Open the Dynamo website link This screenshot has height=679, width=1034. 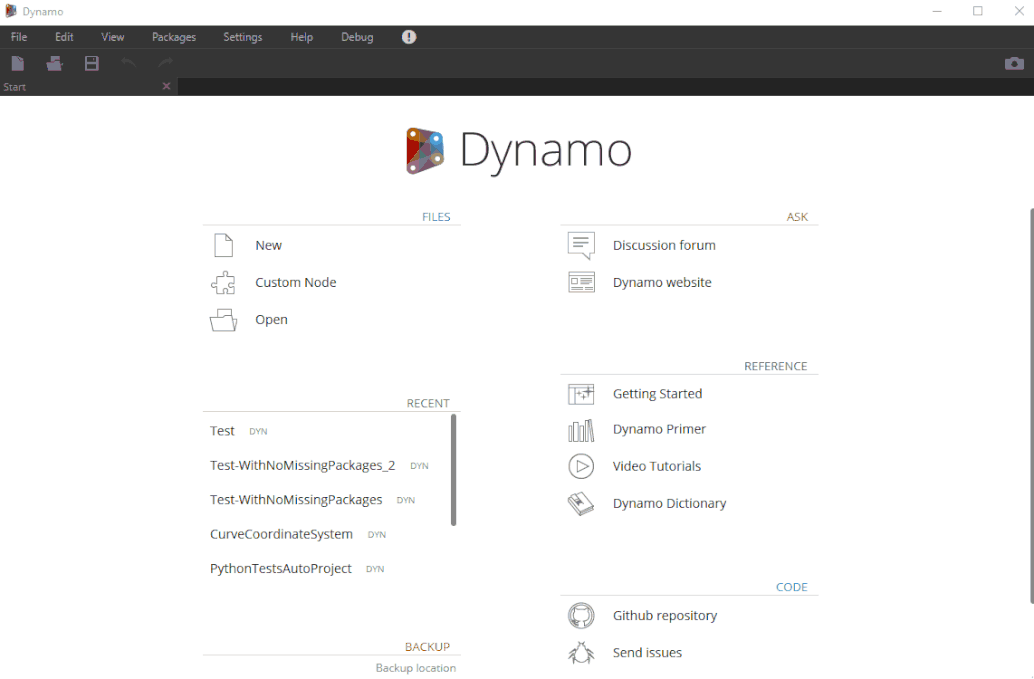(662, 282)
